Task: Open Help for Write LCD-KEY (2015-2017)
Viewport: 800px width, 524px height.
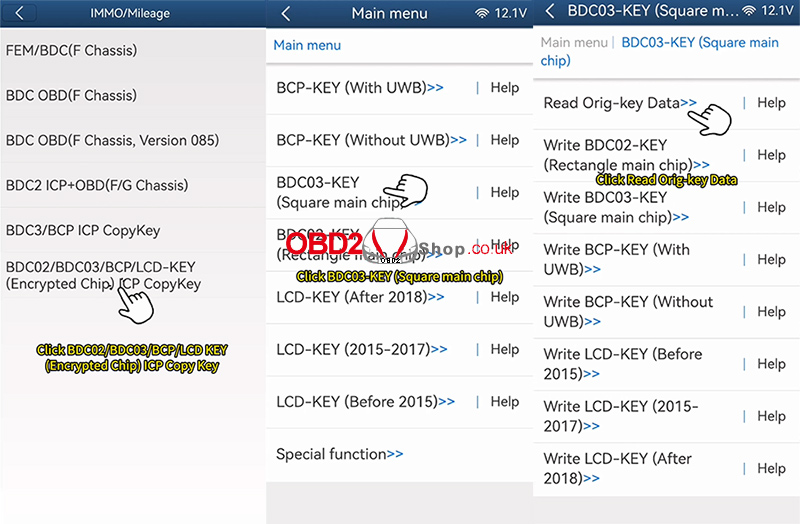Action: tap(771, 416)
